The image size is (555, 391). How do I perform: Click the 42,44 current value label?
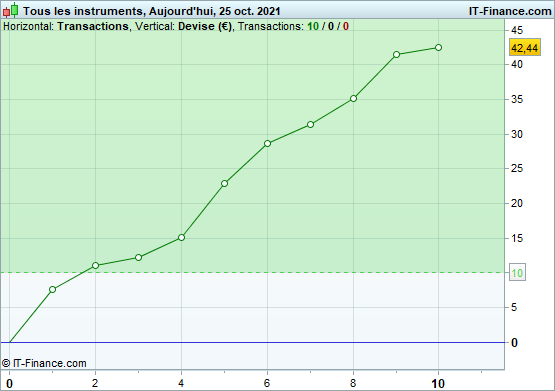(525, 48)
